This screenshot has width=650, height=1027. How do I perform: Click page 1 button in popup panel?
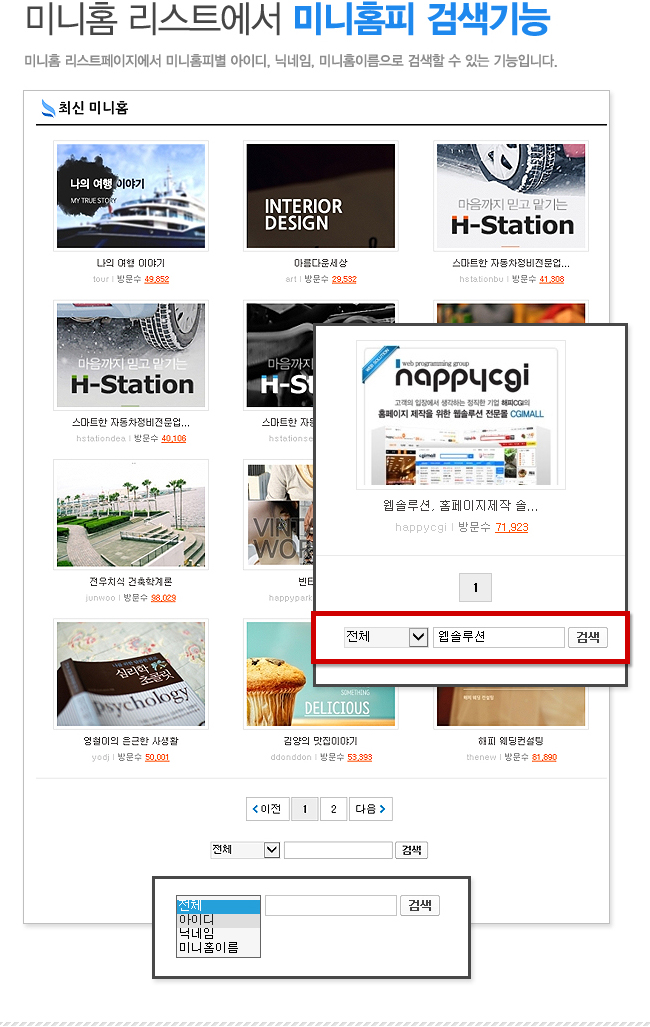(476, 588)
